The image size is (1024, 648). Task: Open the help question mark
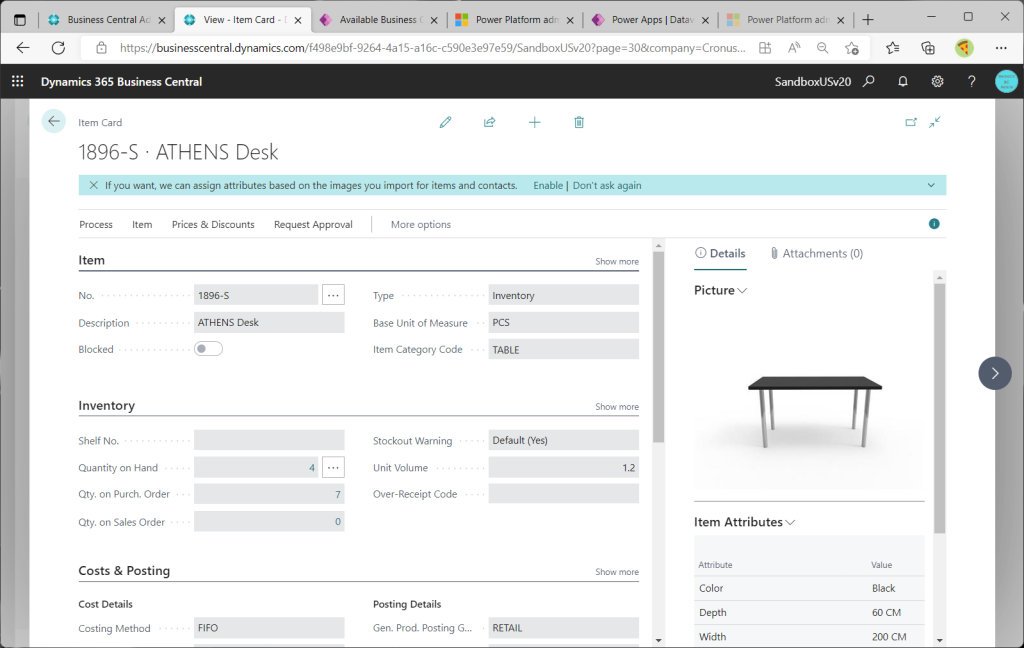click(971, 81)
